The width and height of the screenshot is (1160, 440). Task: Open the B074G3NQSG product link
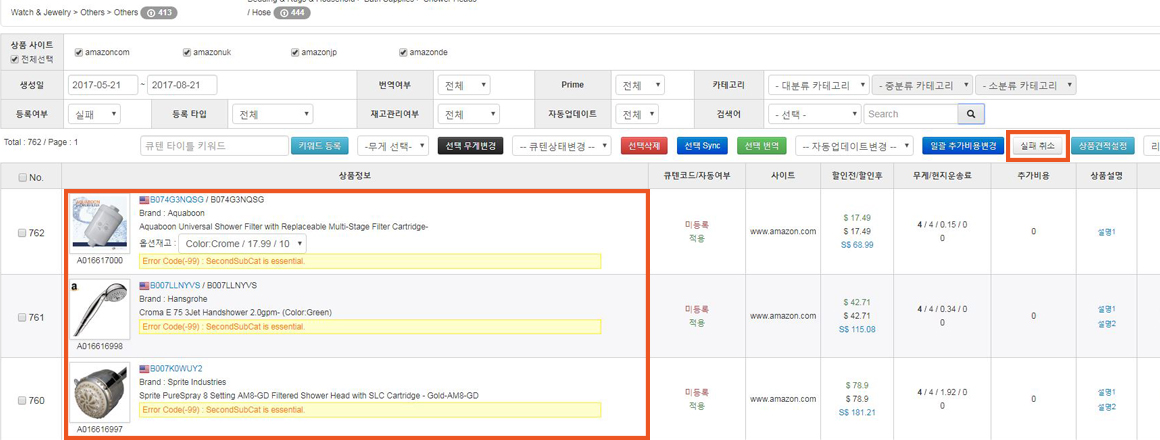[177, 200]
